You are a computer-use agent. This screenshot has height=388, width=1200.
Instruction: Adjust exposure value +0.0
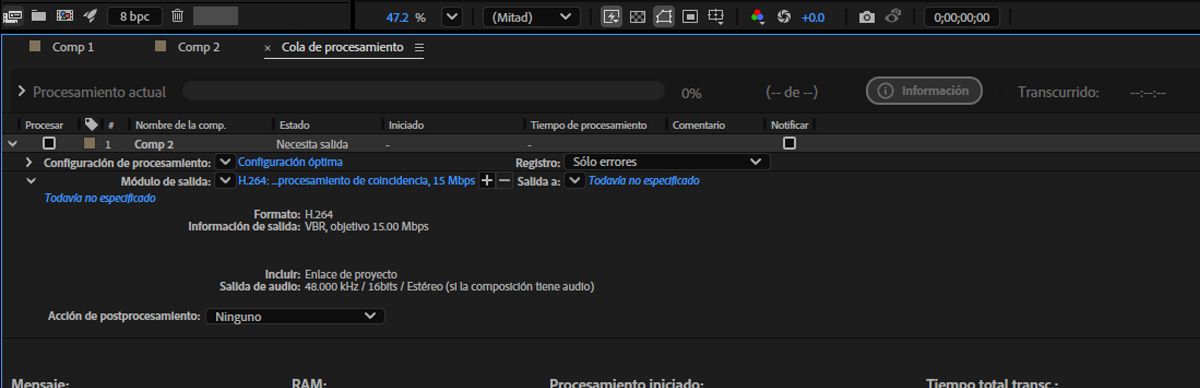(x=813, y=17)
